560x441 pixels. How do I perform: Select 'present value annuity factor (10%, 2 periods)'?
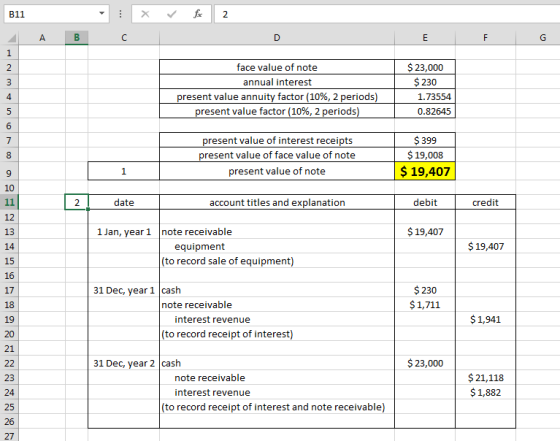(277, 97)
